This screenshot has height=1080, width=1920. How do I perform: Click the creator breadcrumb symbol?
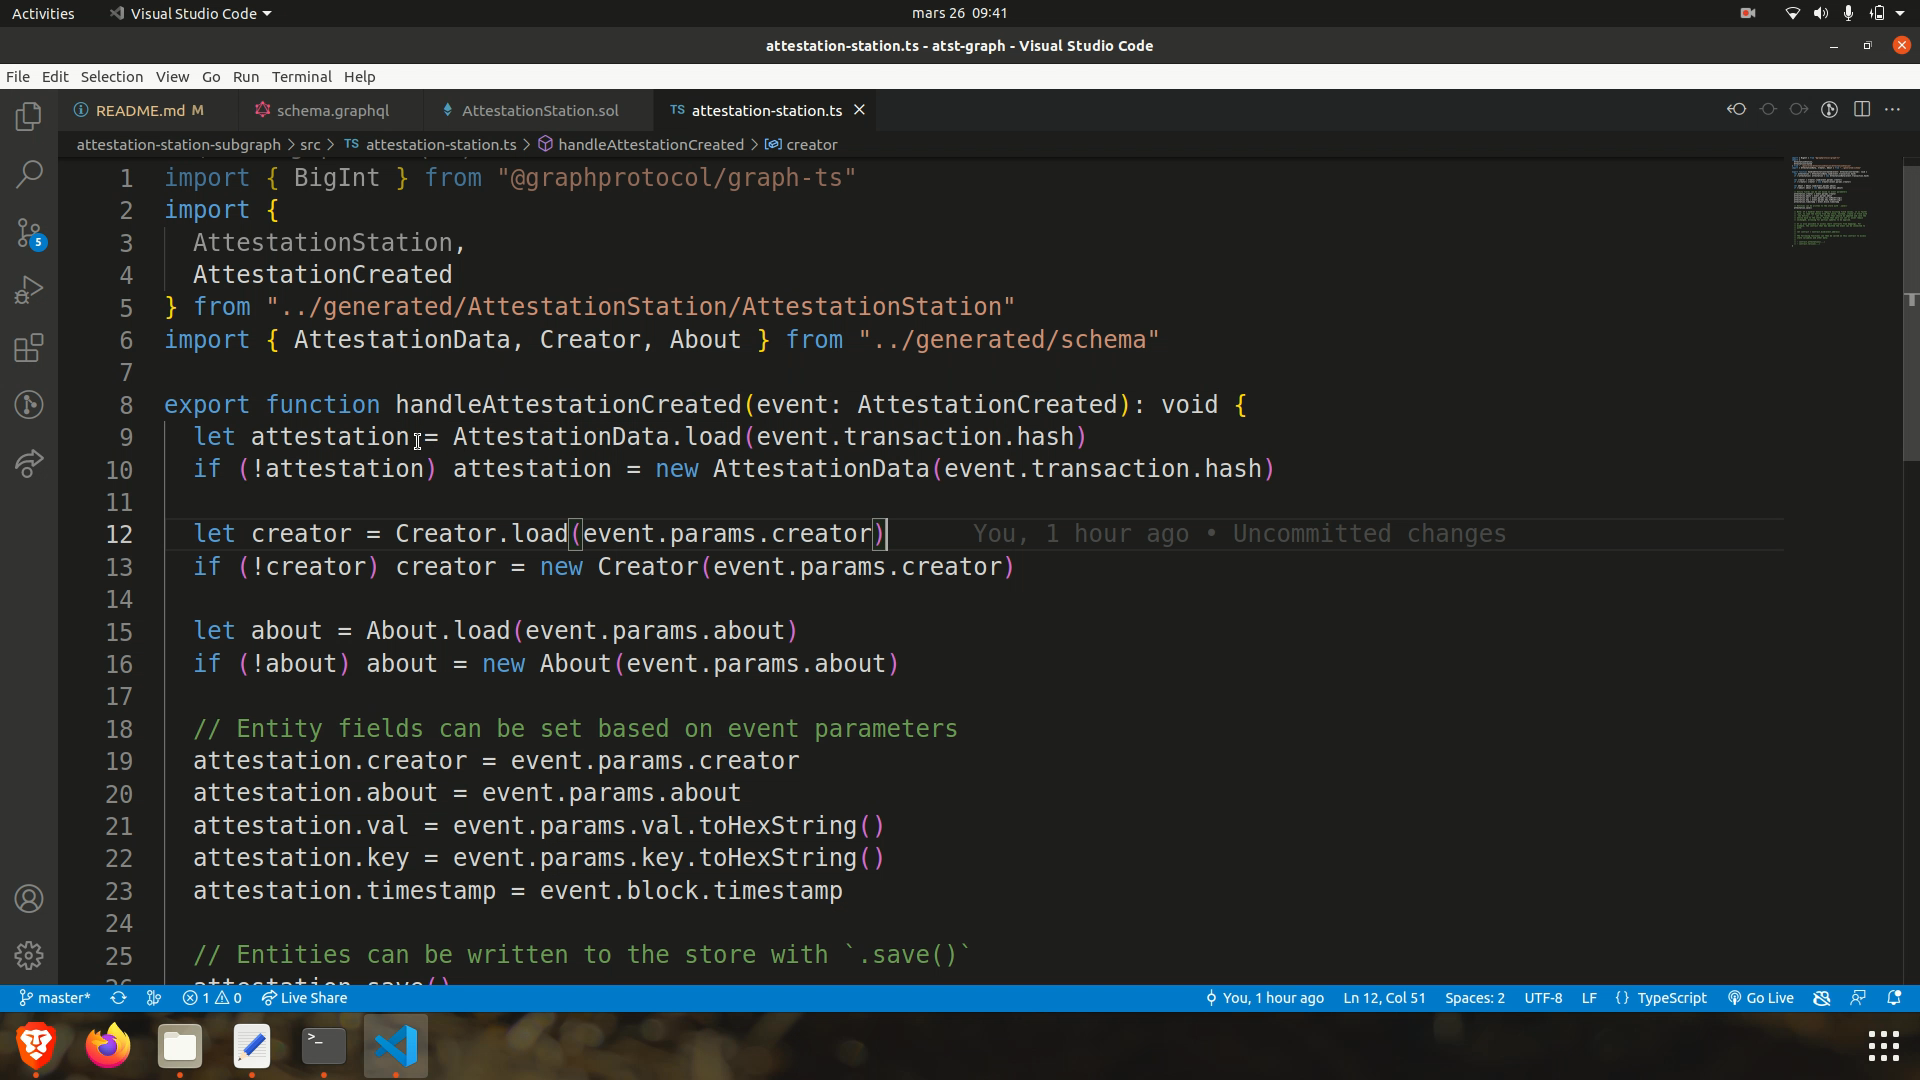click(801, 145)
